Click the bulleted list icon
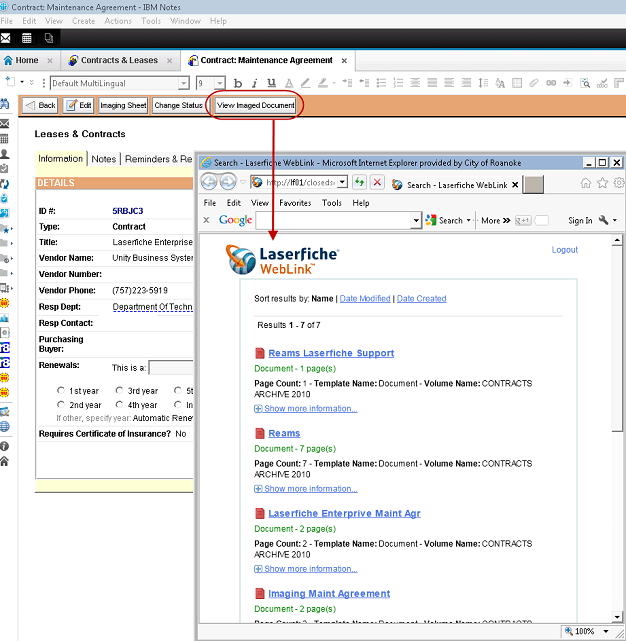 coord(381,83)
